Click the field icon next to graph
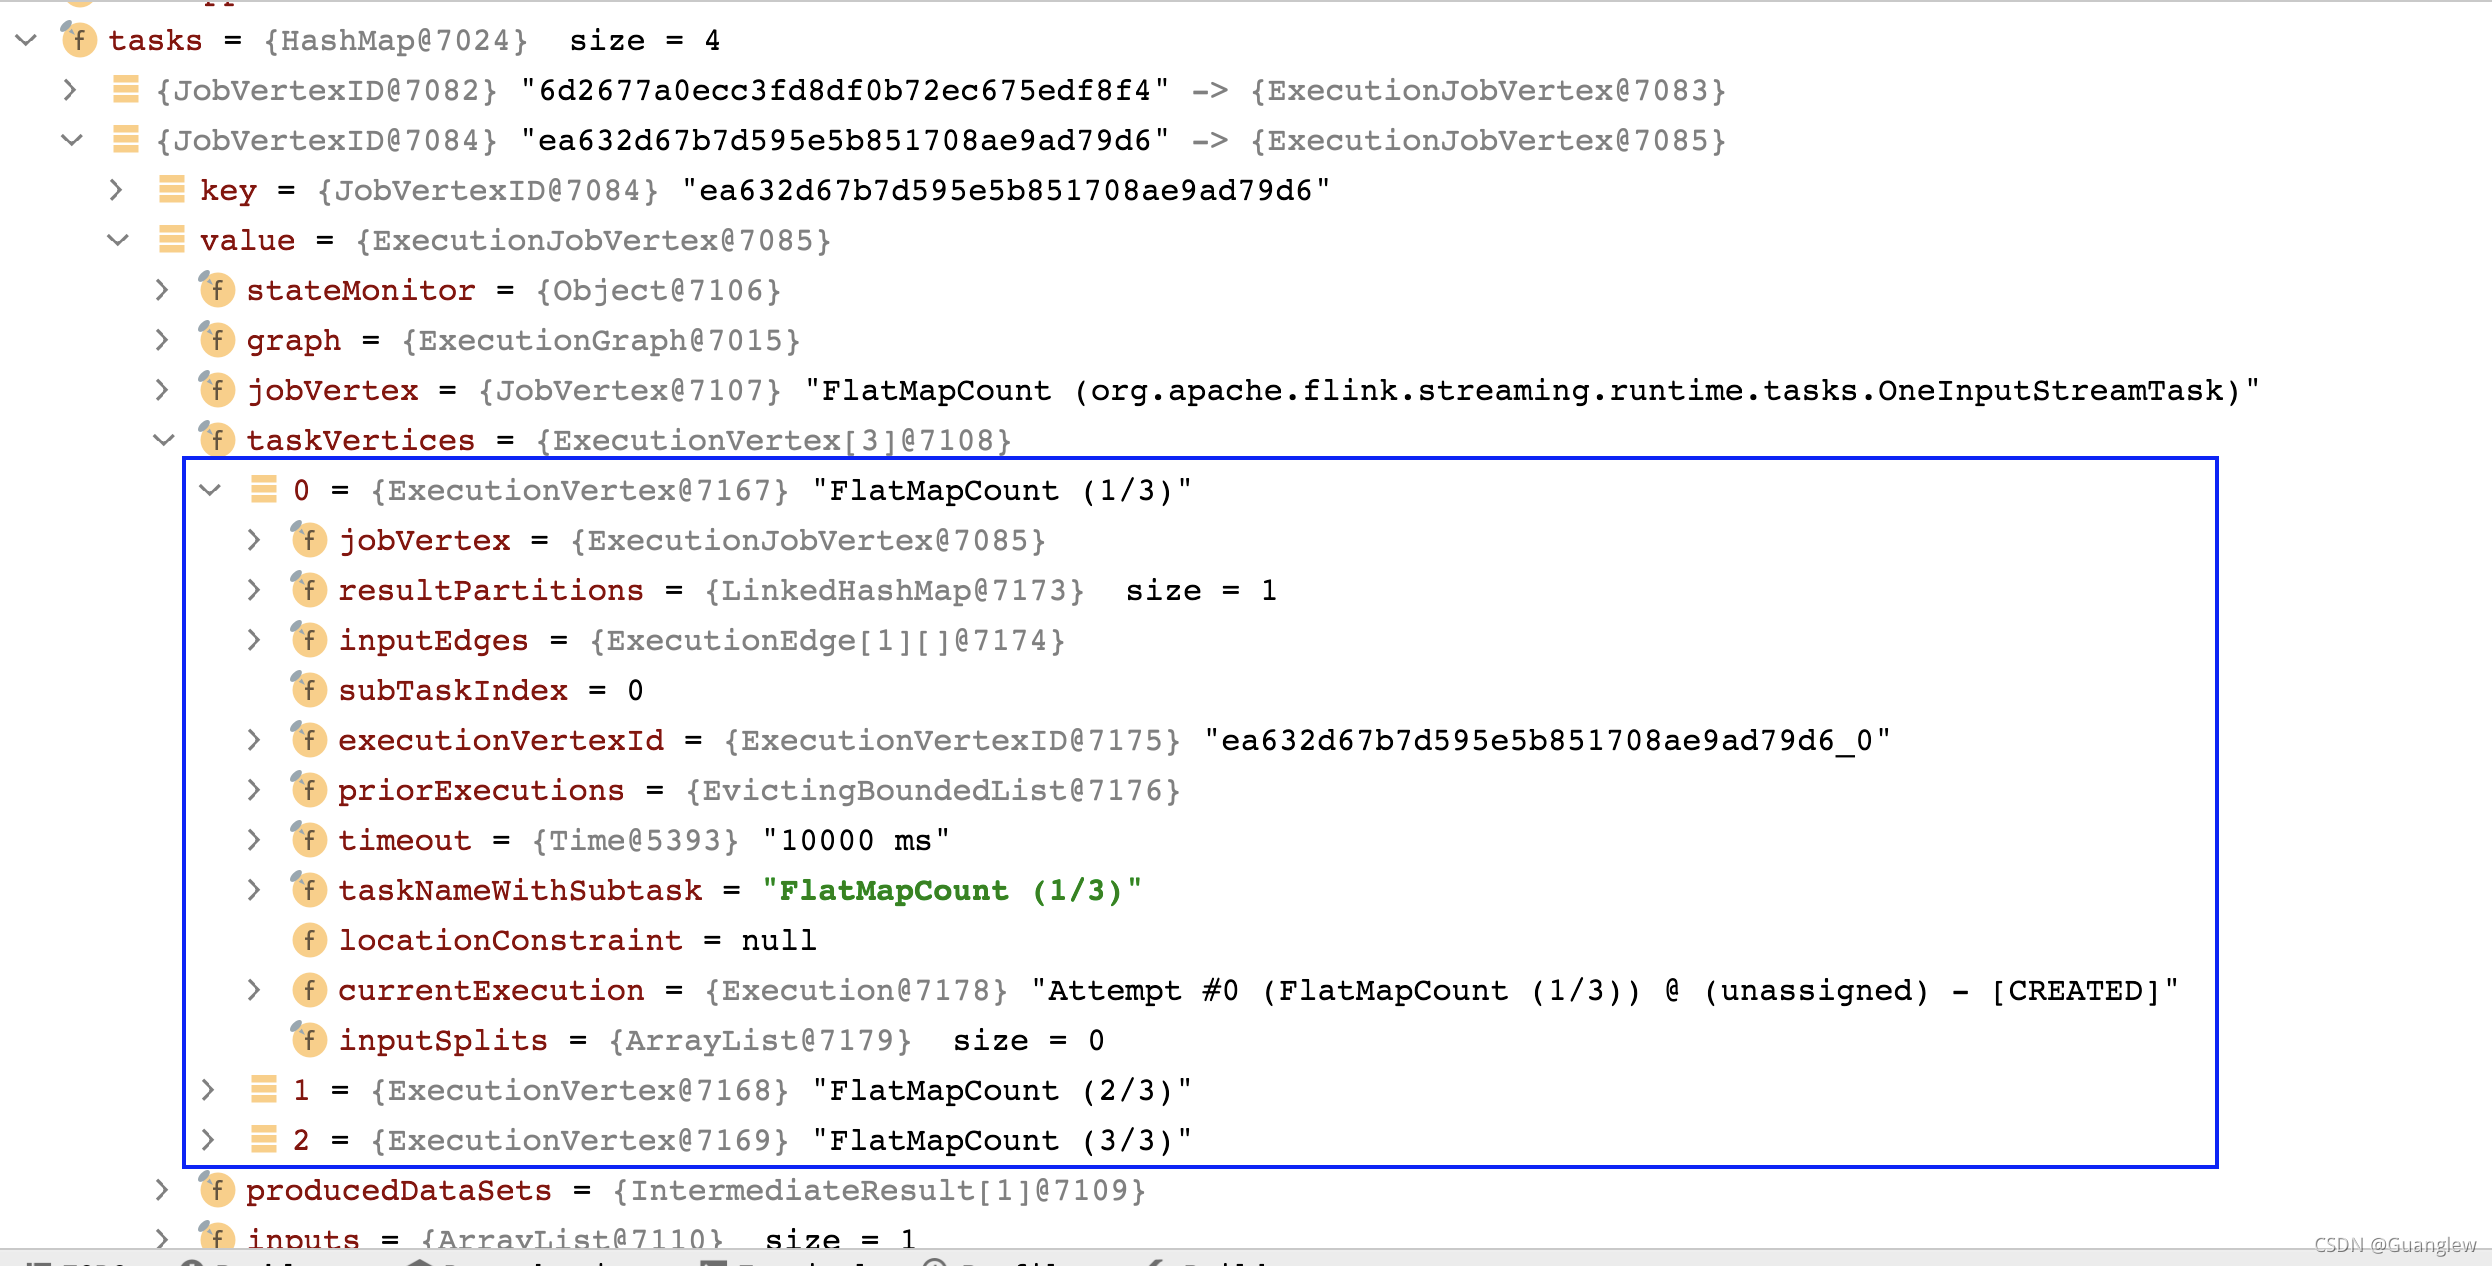This screenshot has height=1266, width=2492. click(217, 340)
